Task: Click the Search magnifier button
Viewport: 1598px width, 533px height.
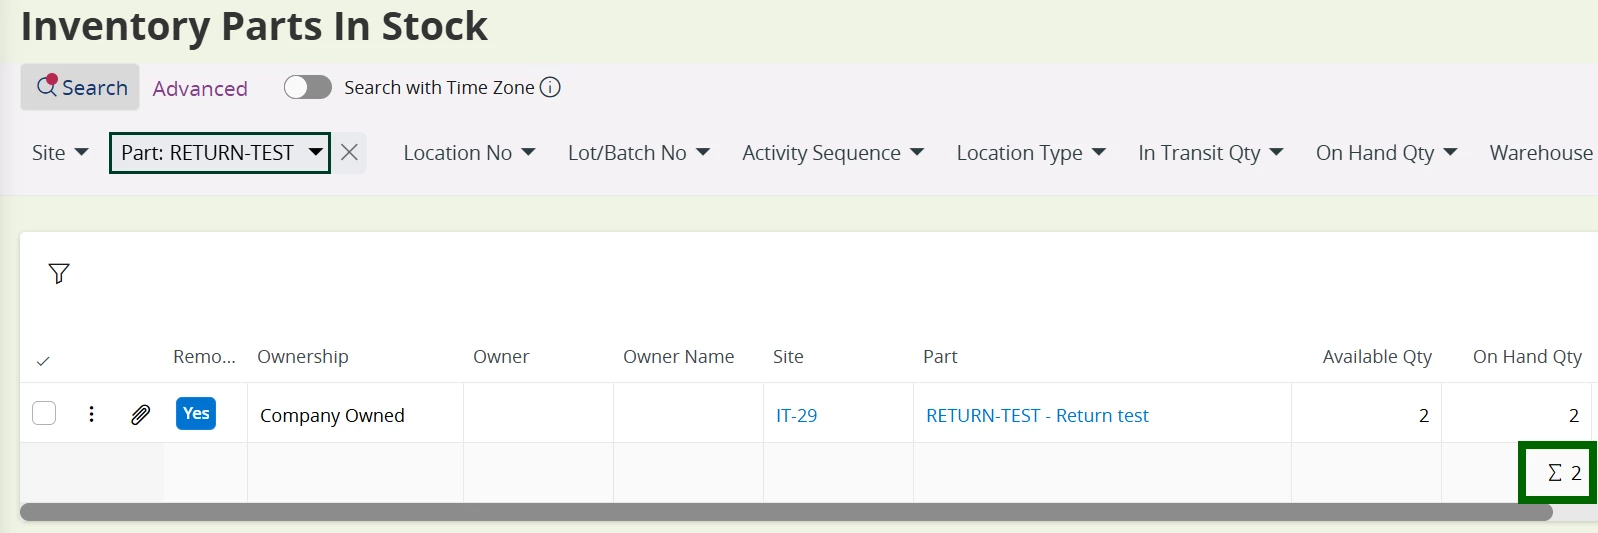Action: tap(80, 88)
